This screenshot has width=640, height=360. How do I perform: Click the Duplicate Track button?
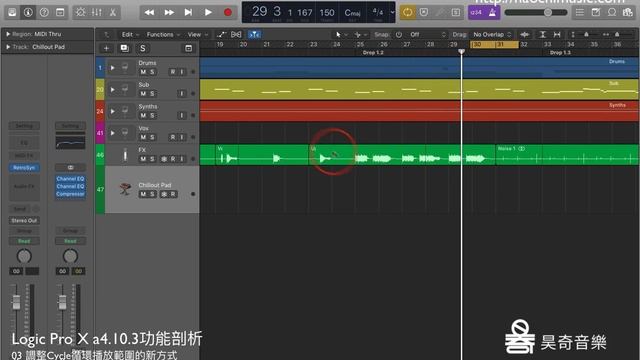124,49
